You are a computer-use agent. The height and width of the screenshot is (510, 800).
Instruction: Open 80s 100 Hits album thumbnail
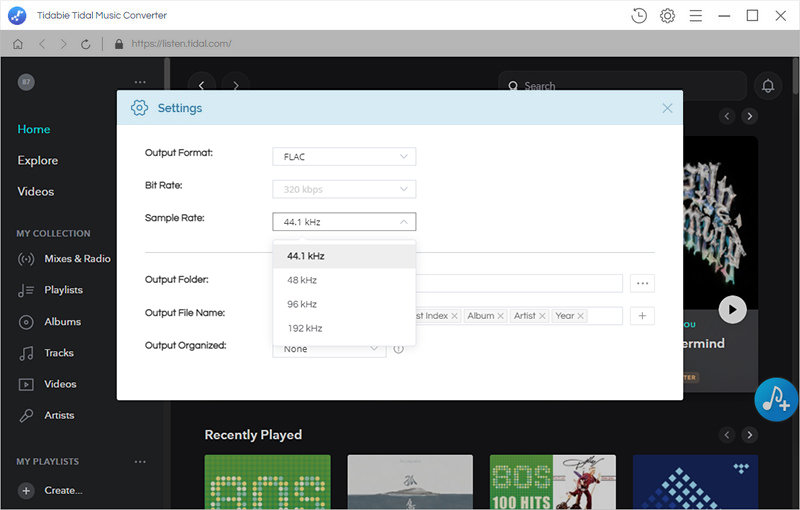tap(553, 482)
